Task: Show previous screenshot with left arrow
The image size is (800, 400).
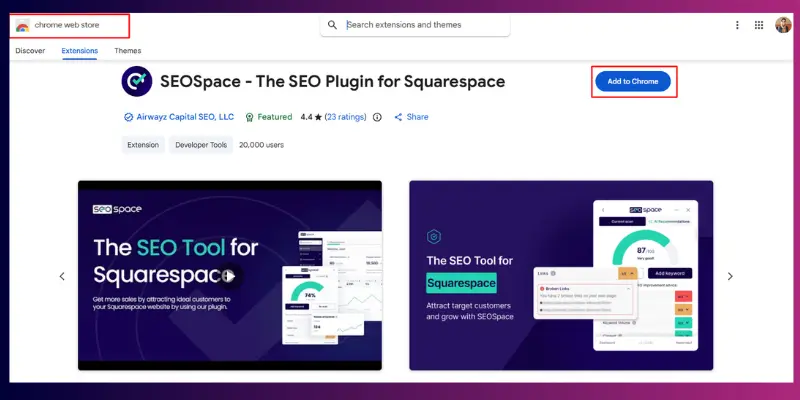Action: click(x=62, y=276)
